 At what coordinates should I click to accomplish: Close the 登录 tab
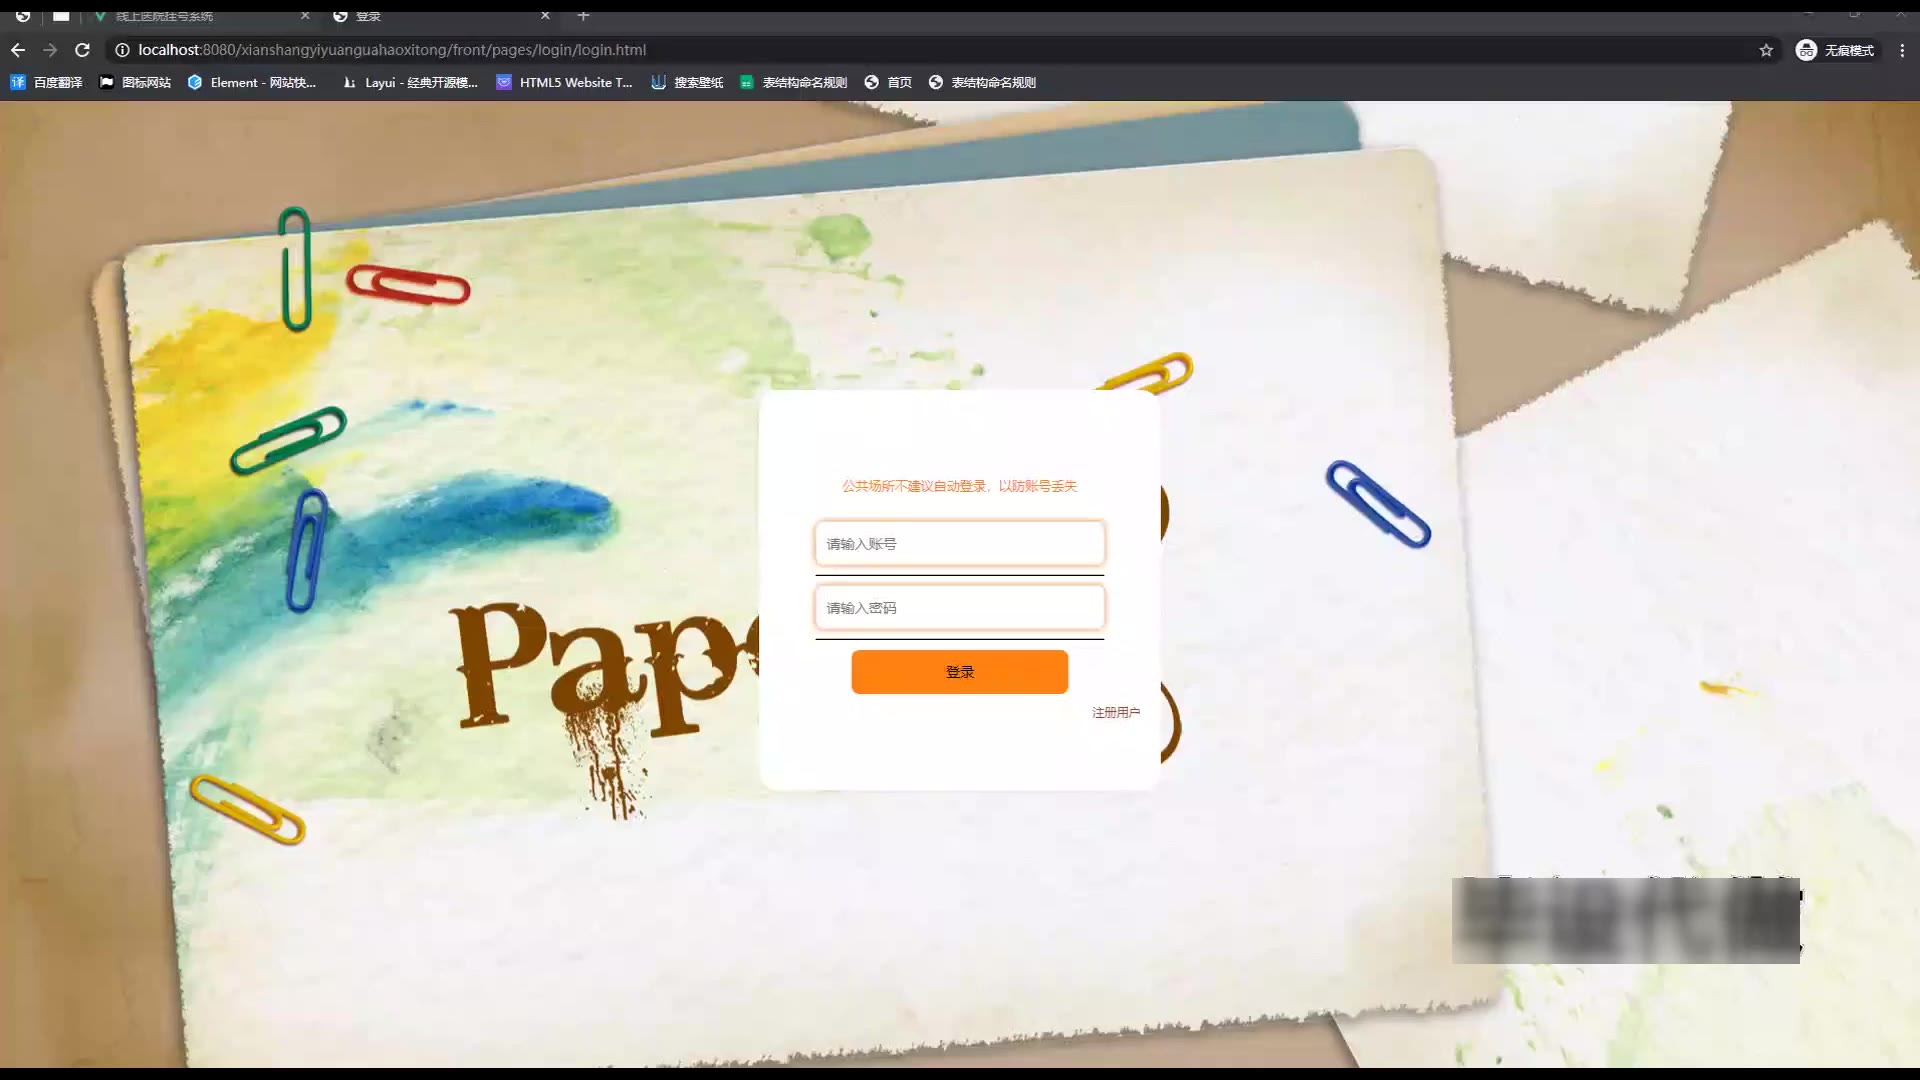pos(545,16)
